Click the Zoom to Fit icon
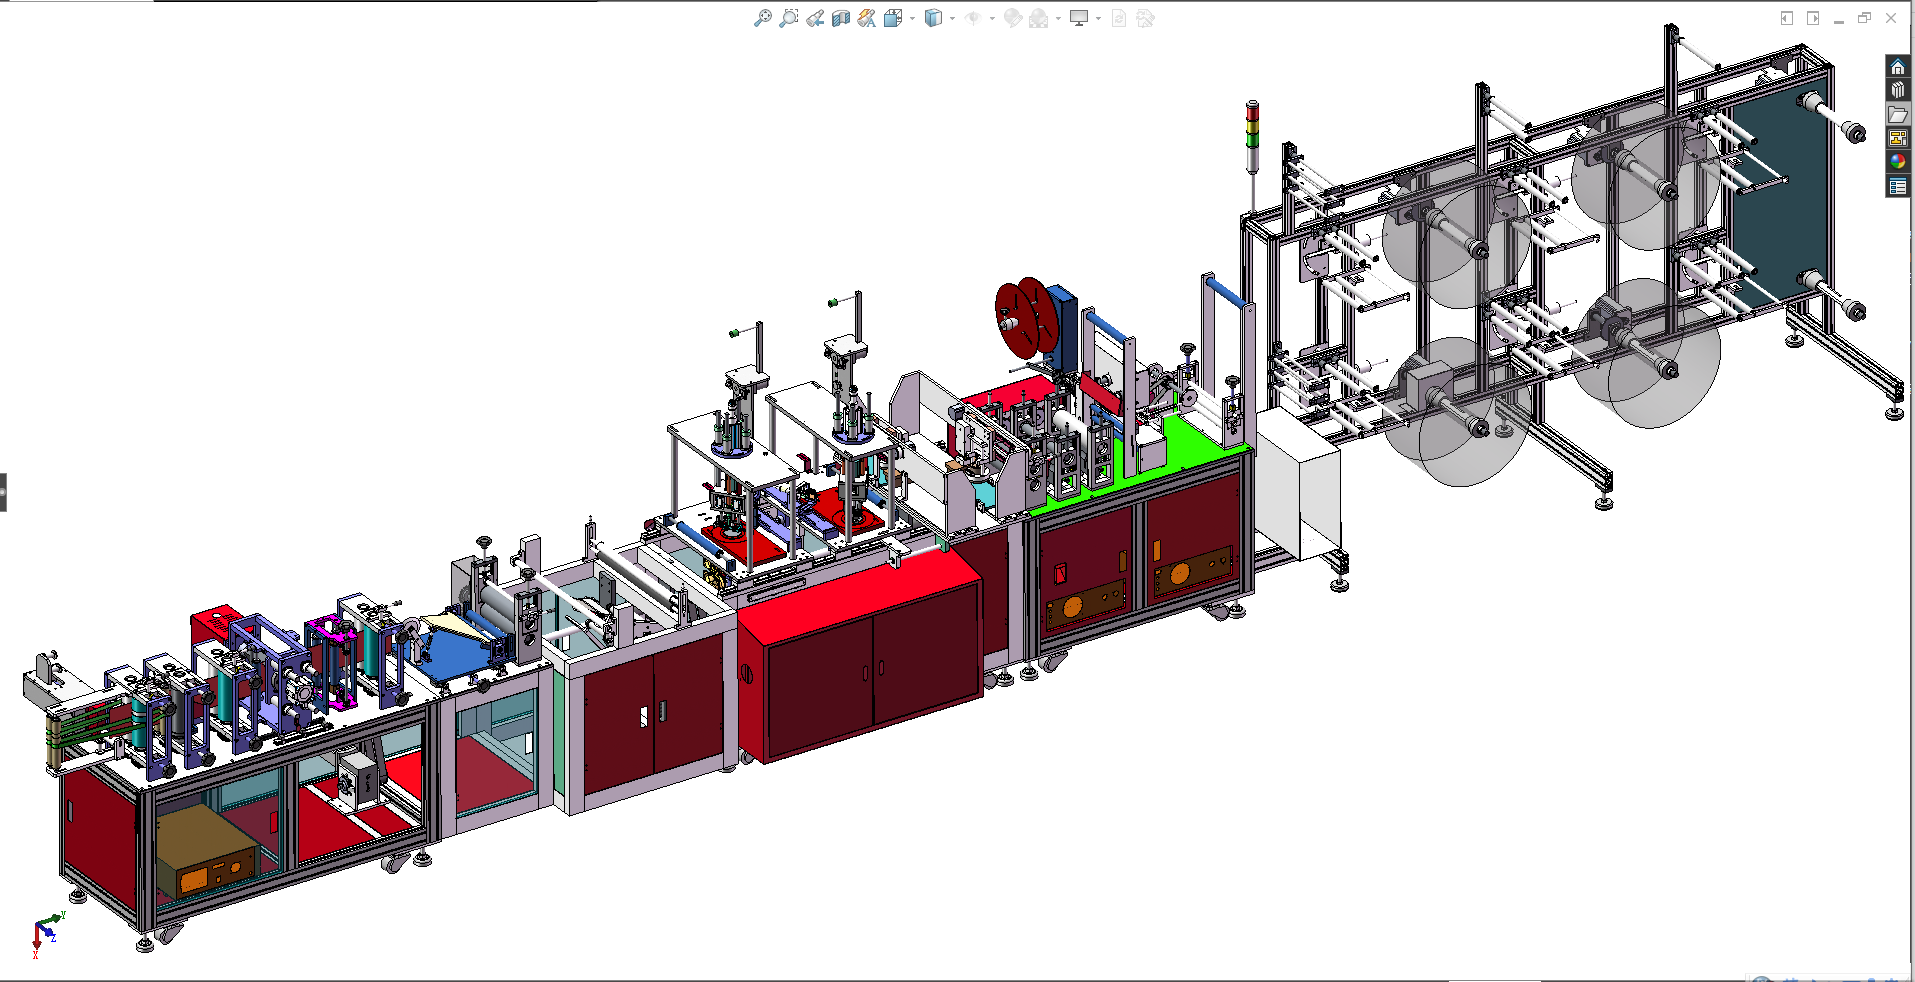 tap(763, 18)
